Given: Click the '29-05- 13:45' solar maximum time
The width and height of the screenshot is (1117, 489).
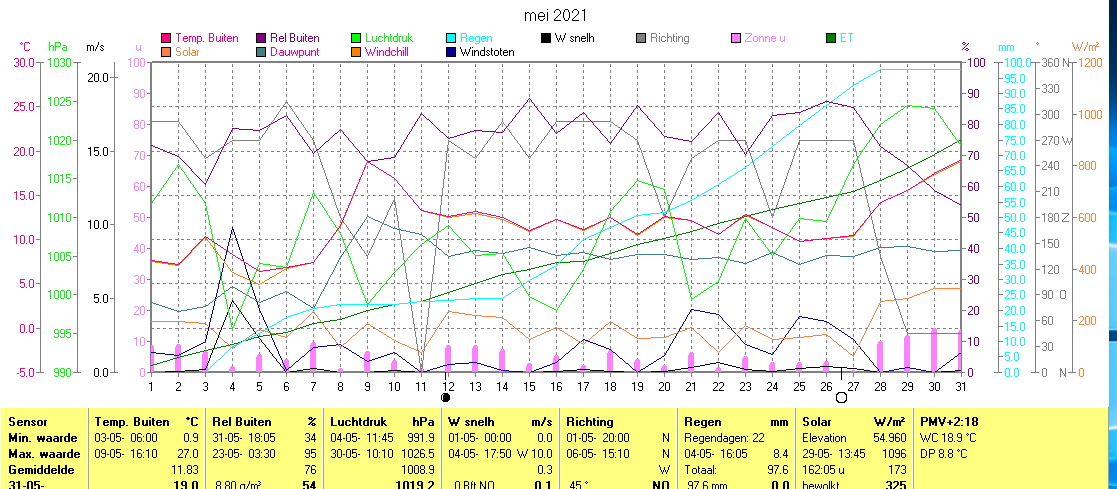Looking at the screenshot, I should click(x=834, y=454).
